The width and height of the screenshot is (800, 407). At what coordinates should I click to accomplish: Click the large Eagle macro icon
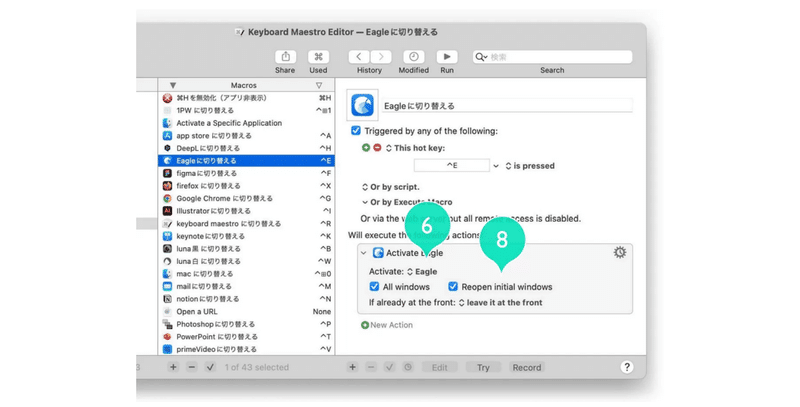click(x=363, y=105)
